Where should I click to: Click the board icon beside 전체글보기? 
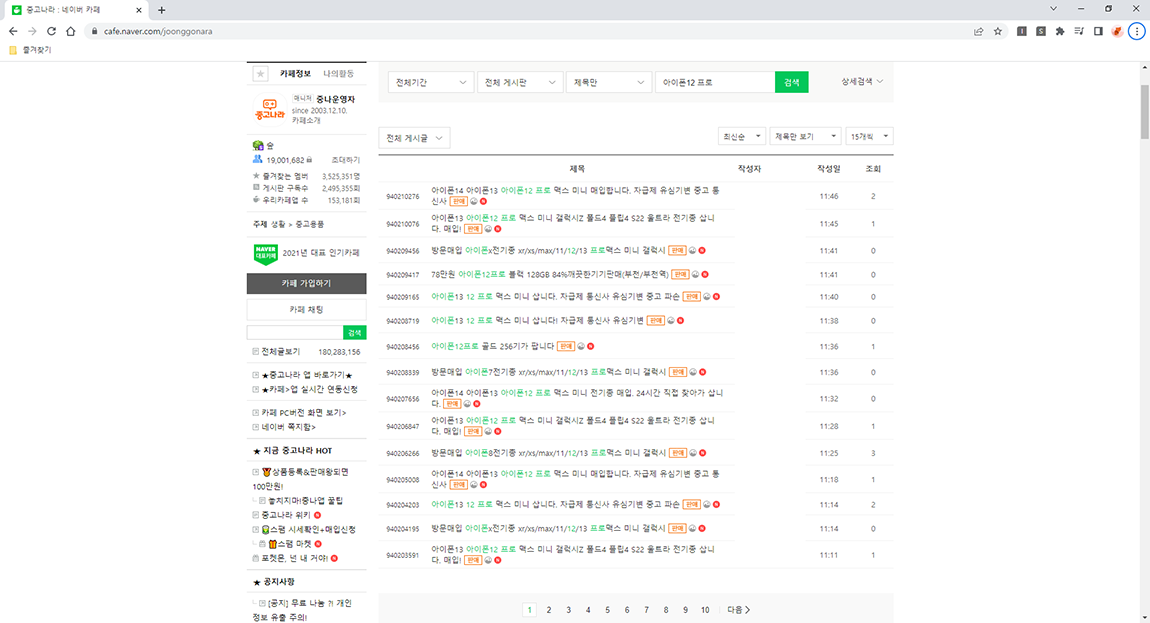256,351
